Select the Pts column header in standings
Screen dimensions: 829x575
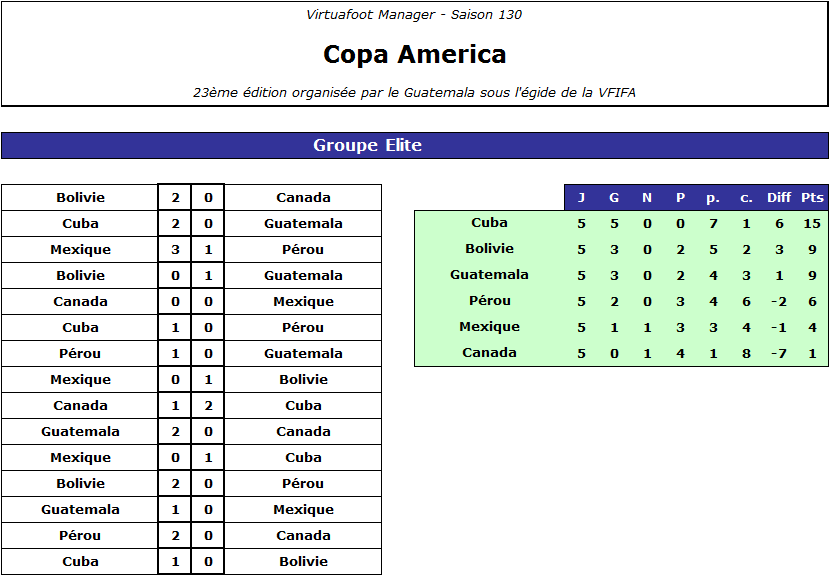coord(812,198)
